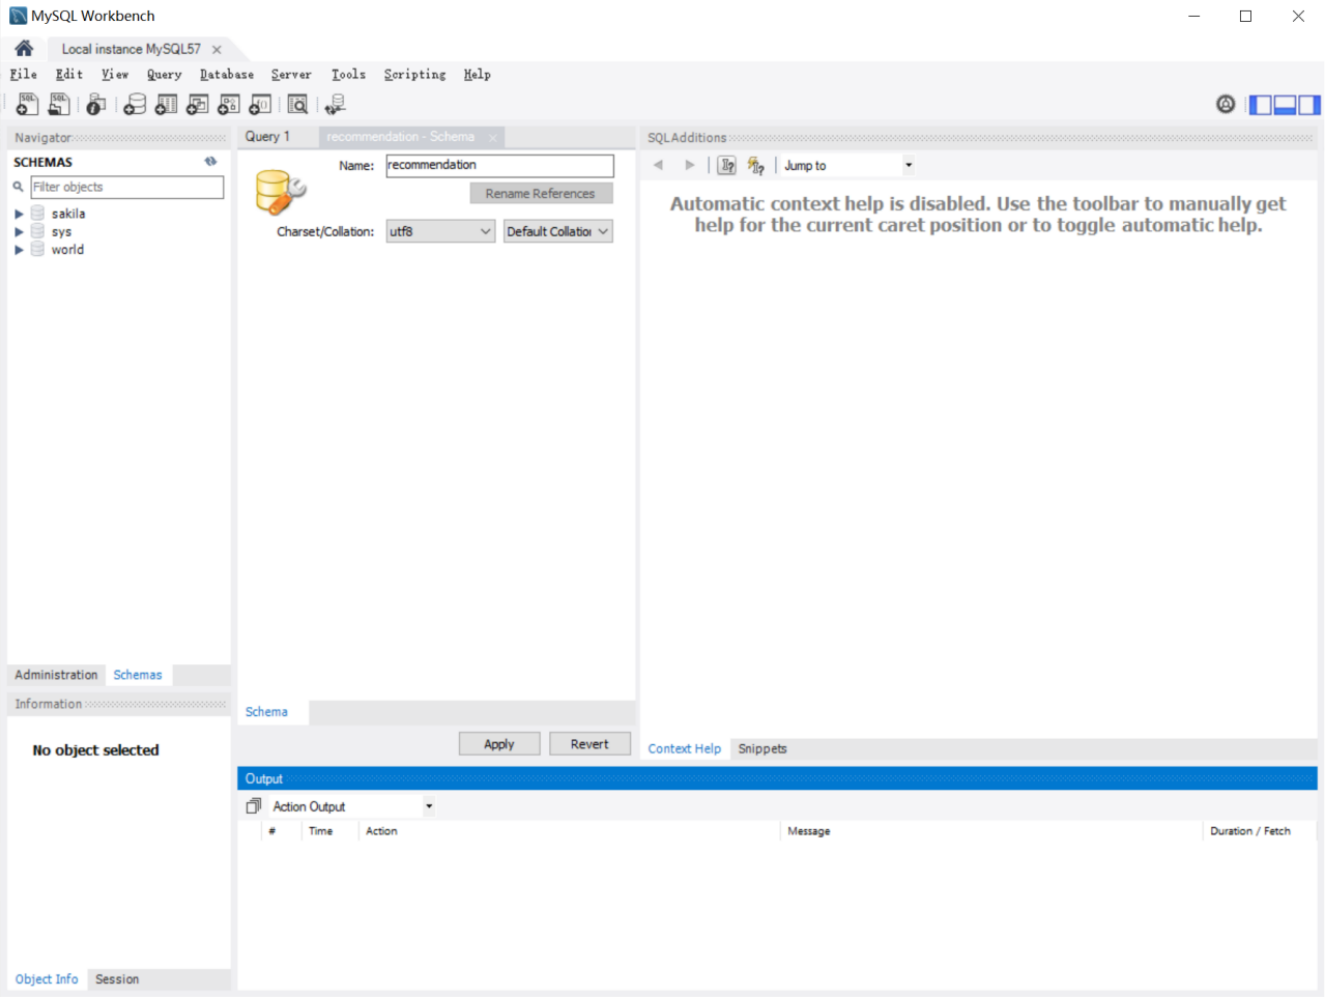Toggle the right sidebar panel visibility

tap(1309, 104)
